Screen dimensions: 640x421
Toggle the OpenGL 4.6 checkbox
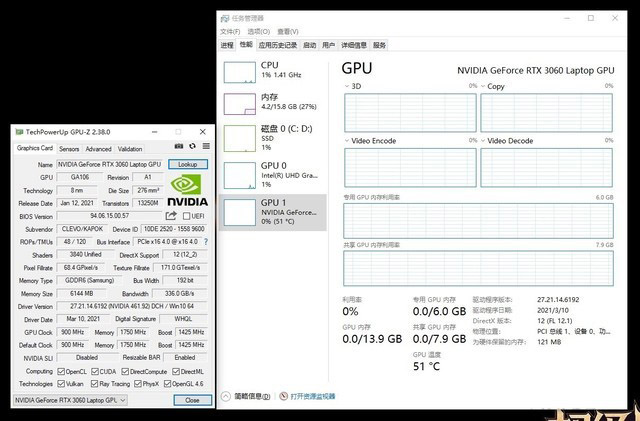point(167,384)
